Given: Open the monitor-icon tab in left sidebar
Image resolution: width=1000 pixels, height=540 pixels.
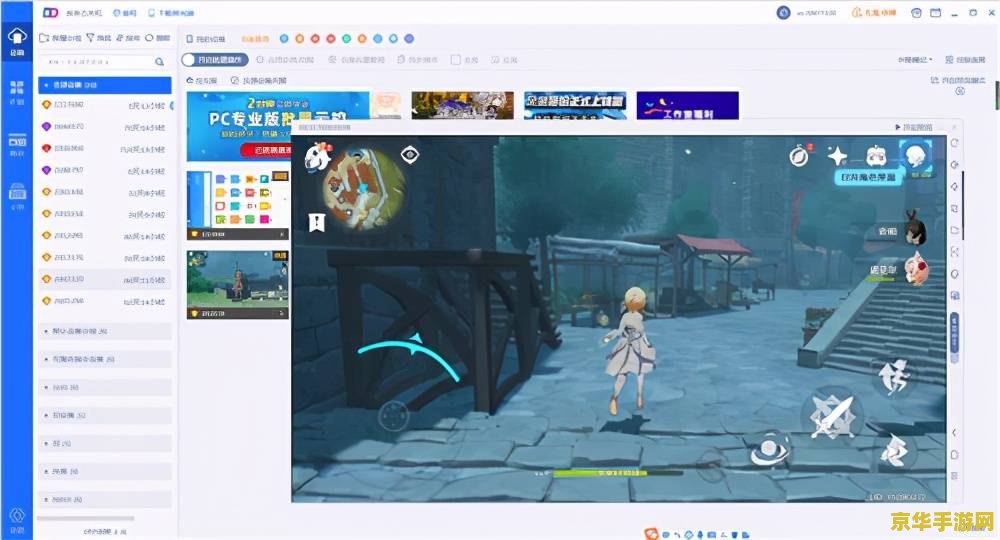Looking at the screenshot, I should pyautogui.click(x=17, y=144).
